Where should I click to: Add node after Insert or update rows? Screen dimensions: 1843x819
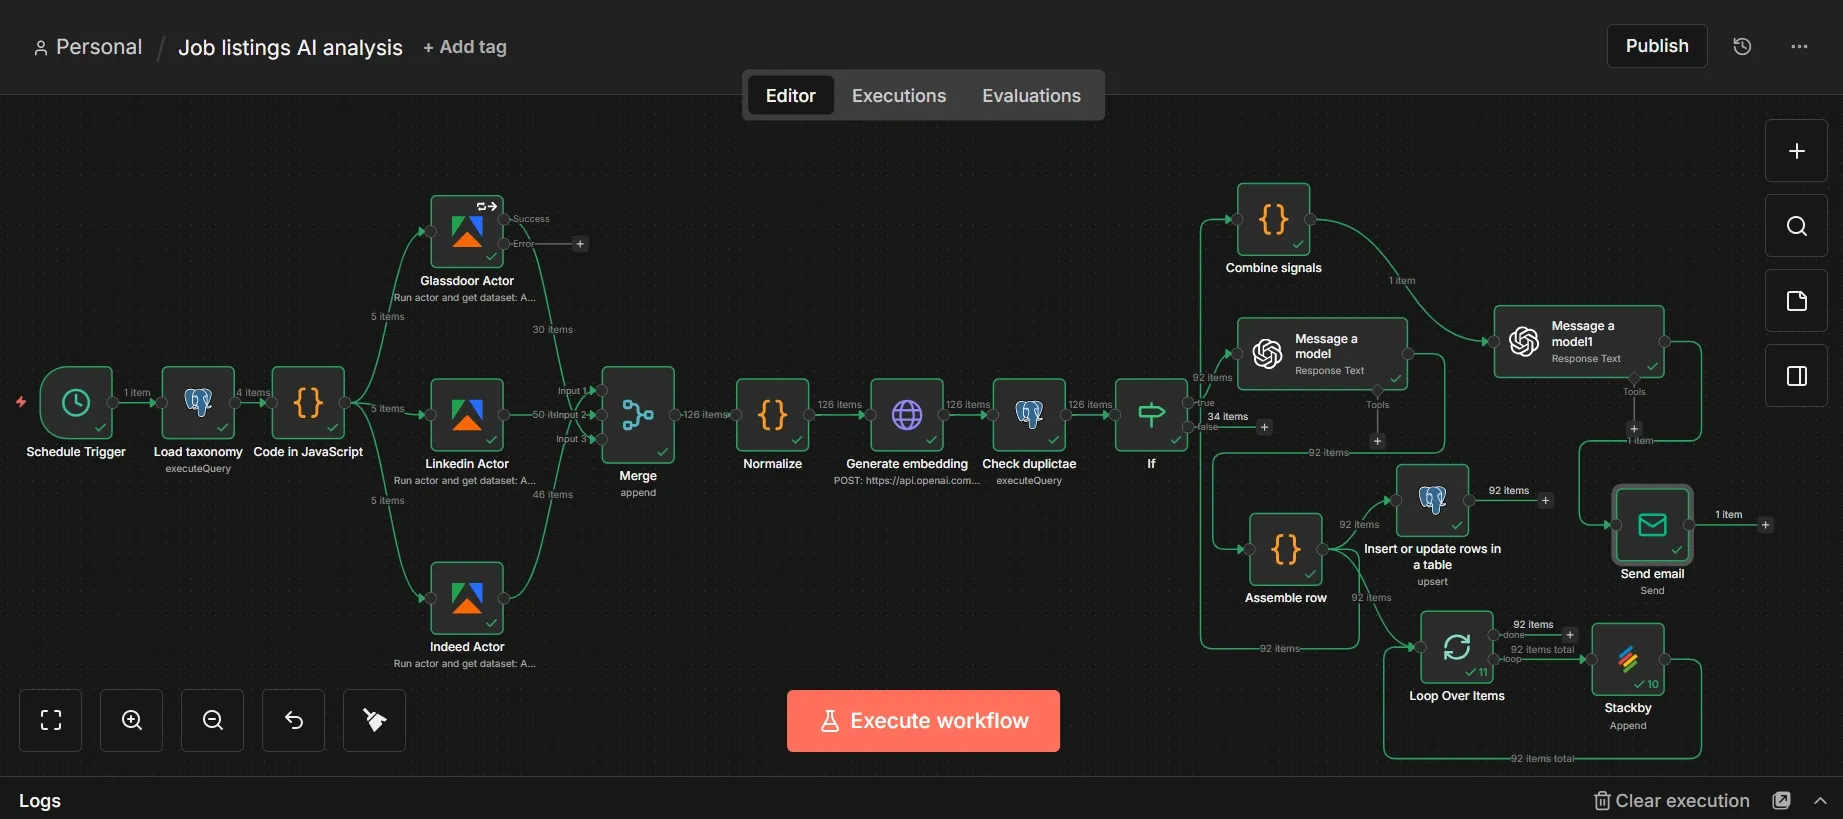(x=1545, y=501)
